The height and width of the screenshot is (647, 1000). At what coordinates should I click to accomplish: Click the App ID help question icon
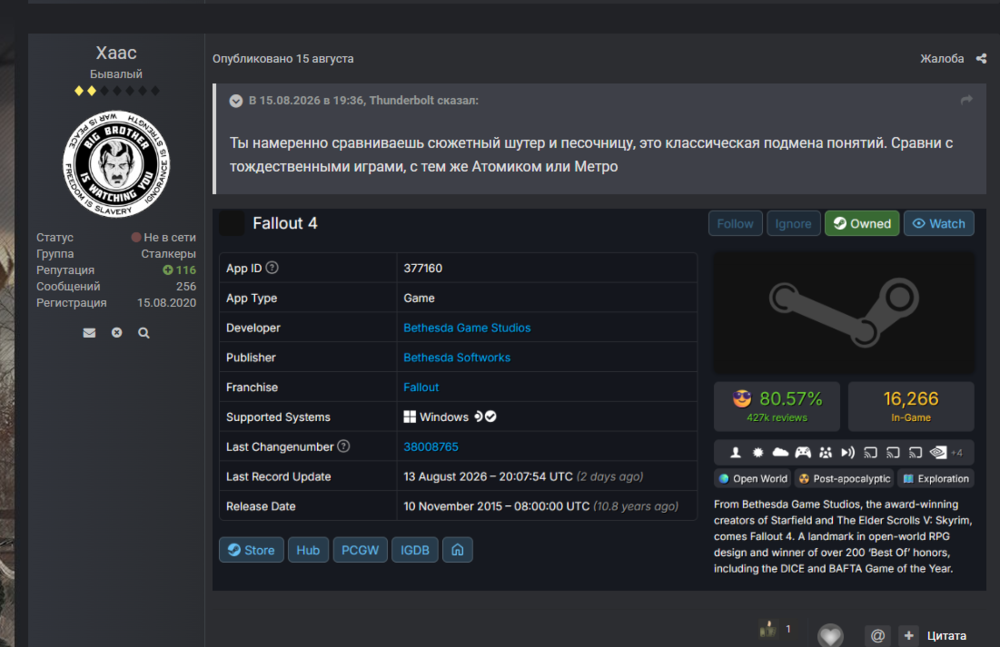coord(272,267)
